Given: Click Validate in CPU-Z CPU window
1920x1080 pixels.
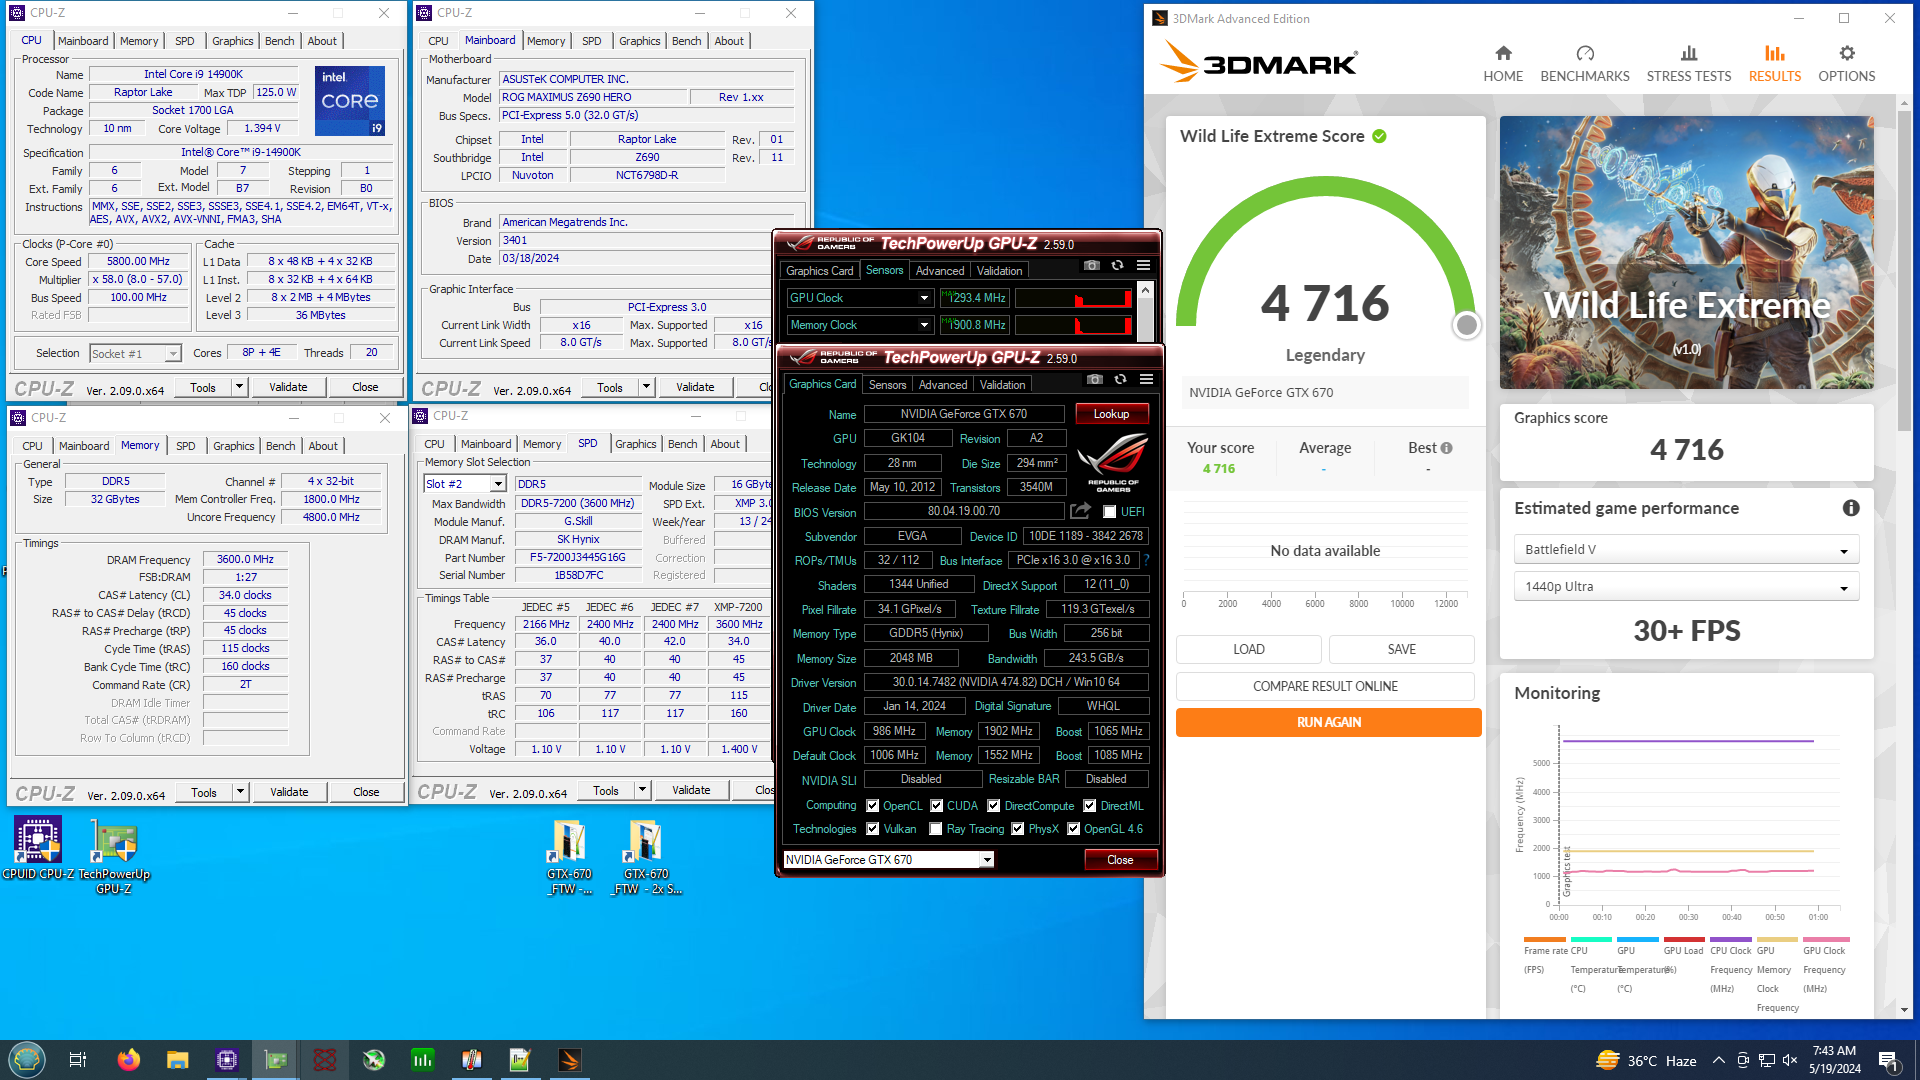Looking at the screenshot, I should 288,387.
